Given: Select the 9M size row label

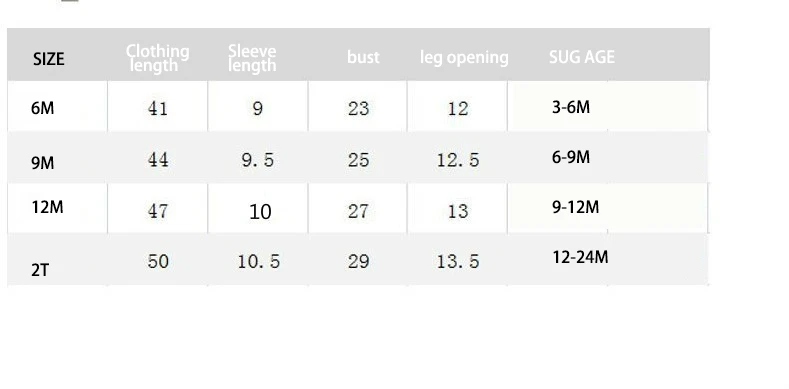Looking at the screenshot, I should click(43, 163).
